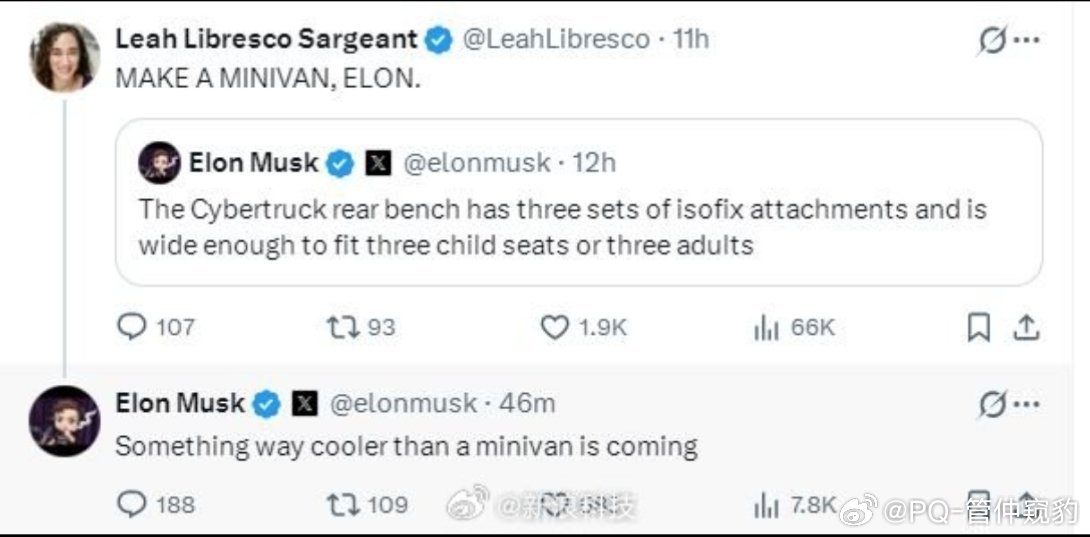Like the tweet with 1.9K likes

click(x=554, y=327)
